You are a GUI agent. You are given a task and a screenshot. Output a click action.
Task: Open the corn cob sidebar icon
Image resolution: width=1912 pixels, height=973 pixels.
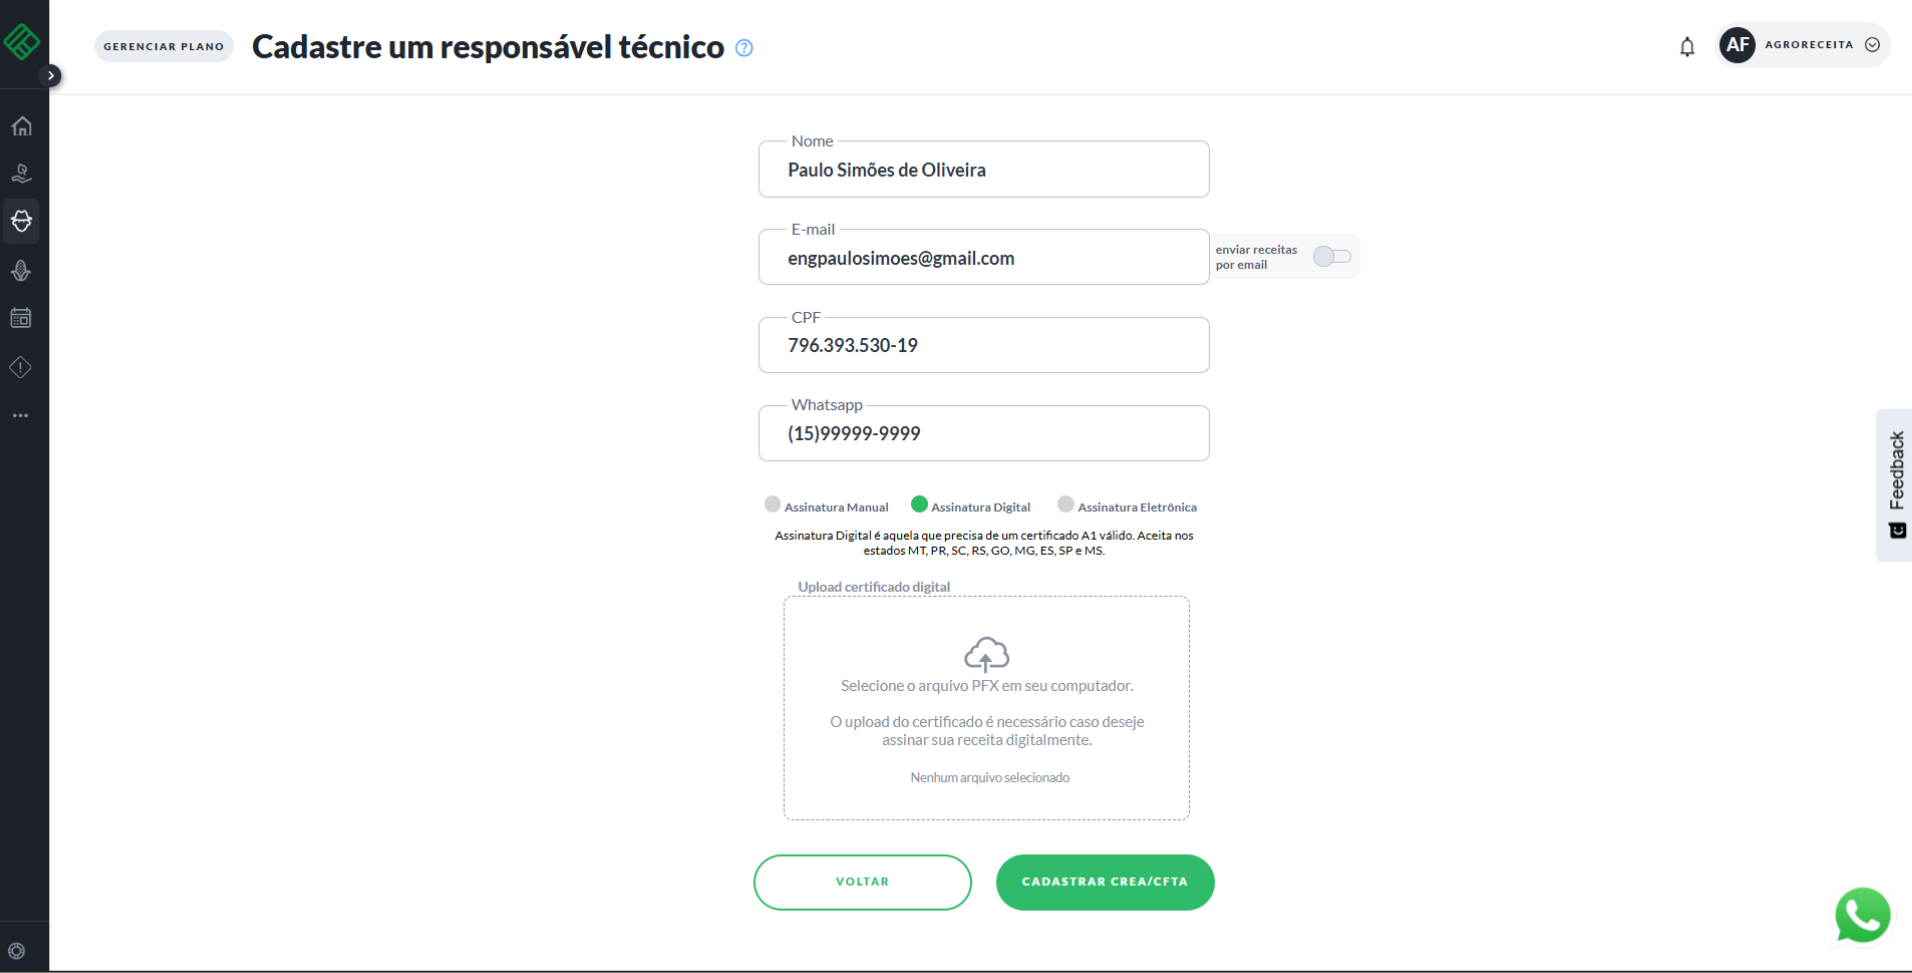click(21, 270)
